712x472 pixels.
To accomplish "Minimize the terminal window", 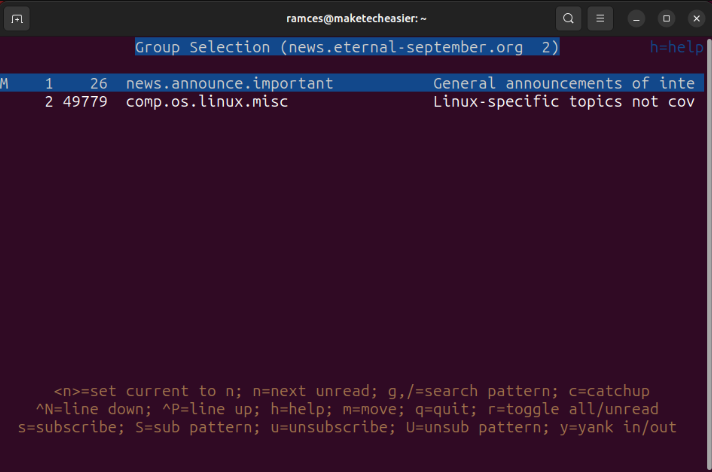I will coord(636,19).
